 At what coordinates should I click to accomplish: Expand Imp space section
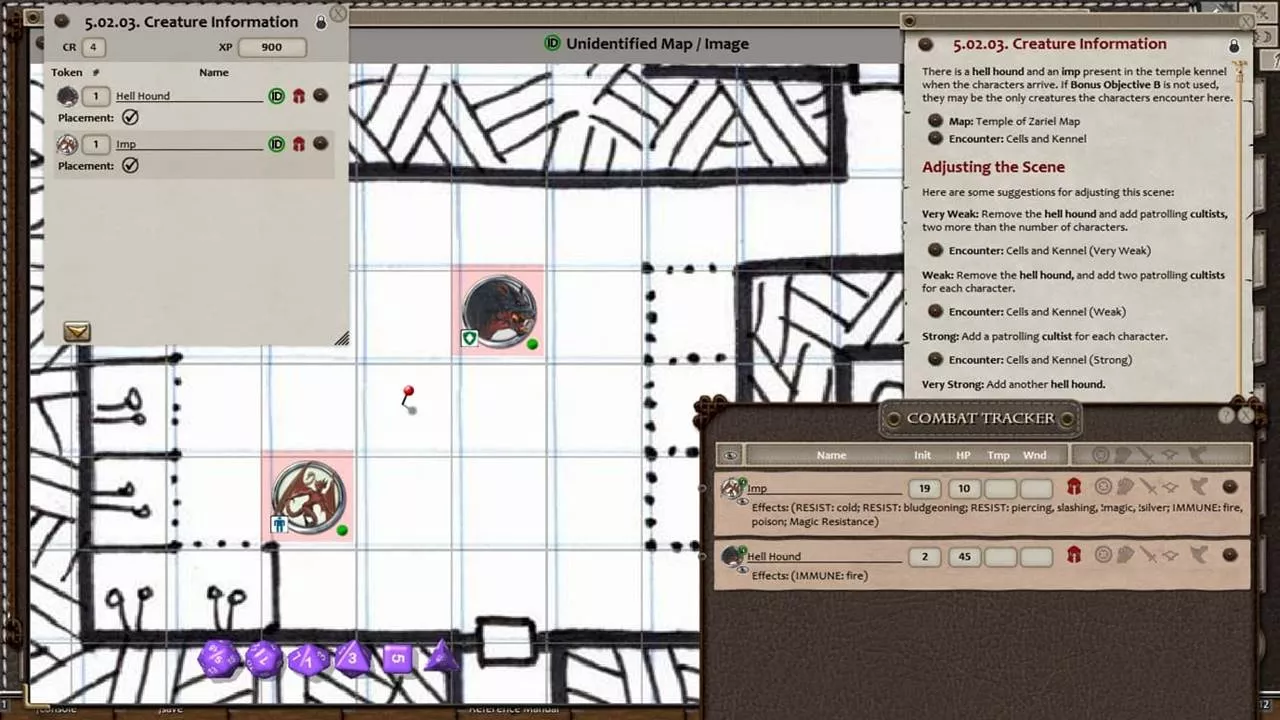[1171, 487]
